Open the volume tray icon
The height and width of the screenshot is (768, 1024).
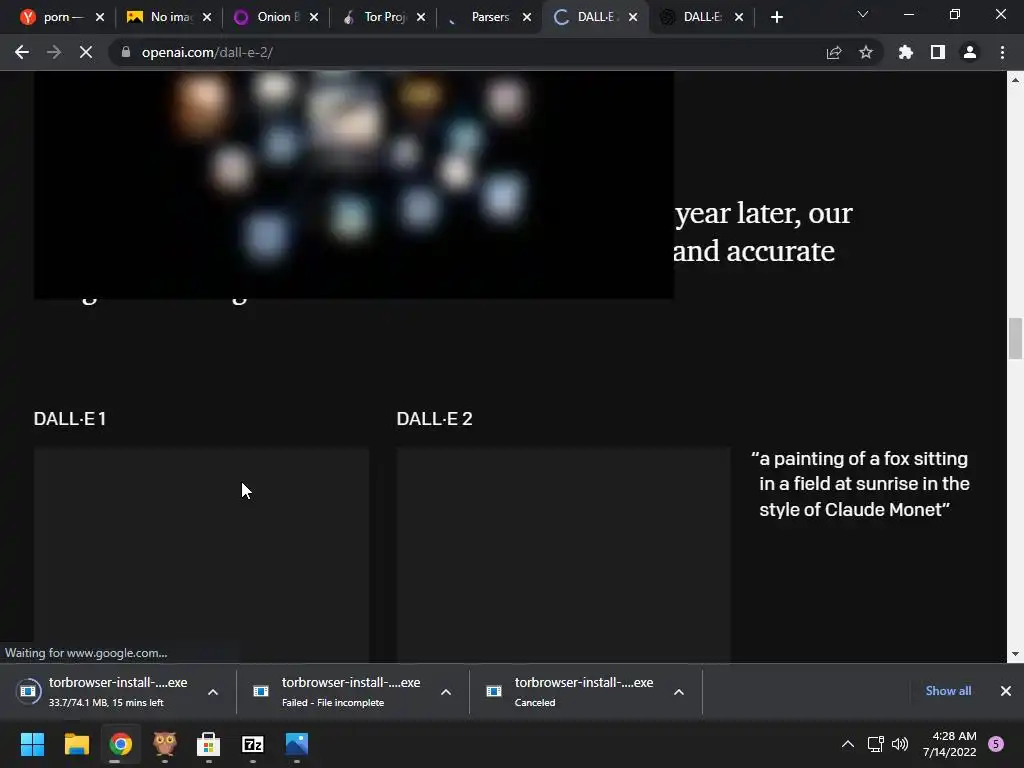click(900, 744)
